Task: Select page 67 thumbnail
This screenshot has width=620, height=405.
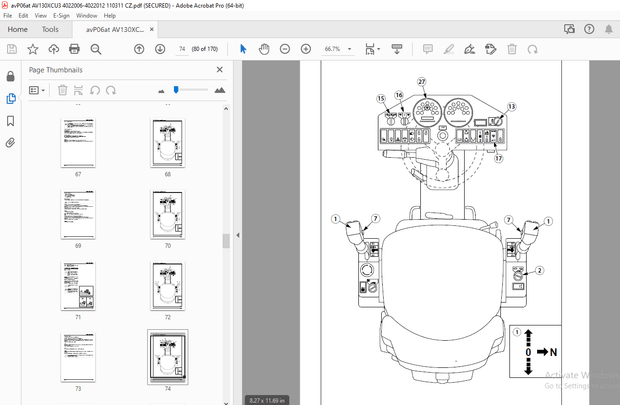Action: [78, 143]
